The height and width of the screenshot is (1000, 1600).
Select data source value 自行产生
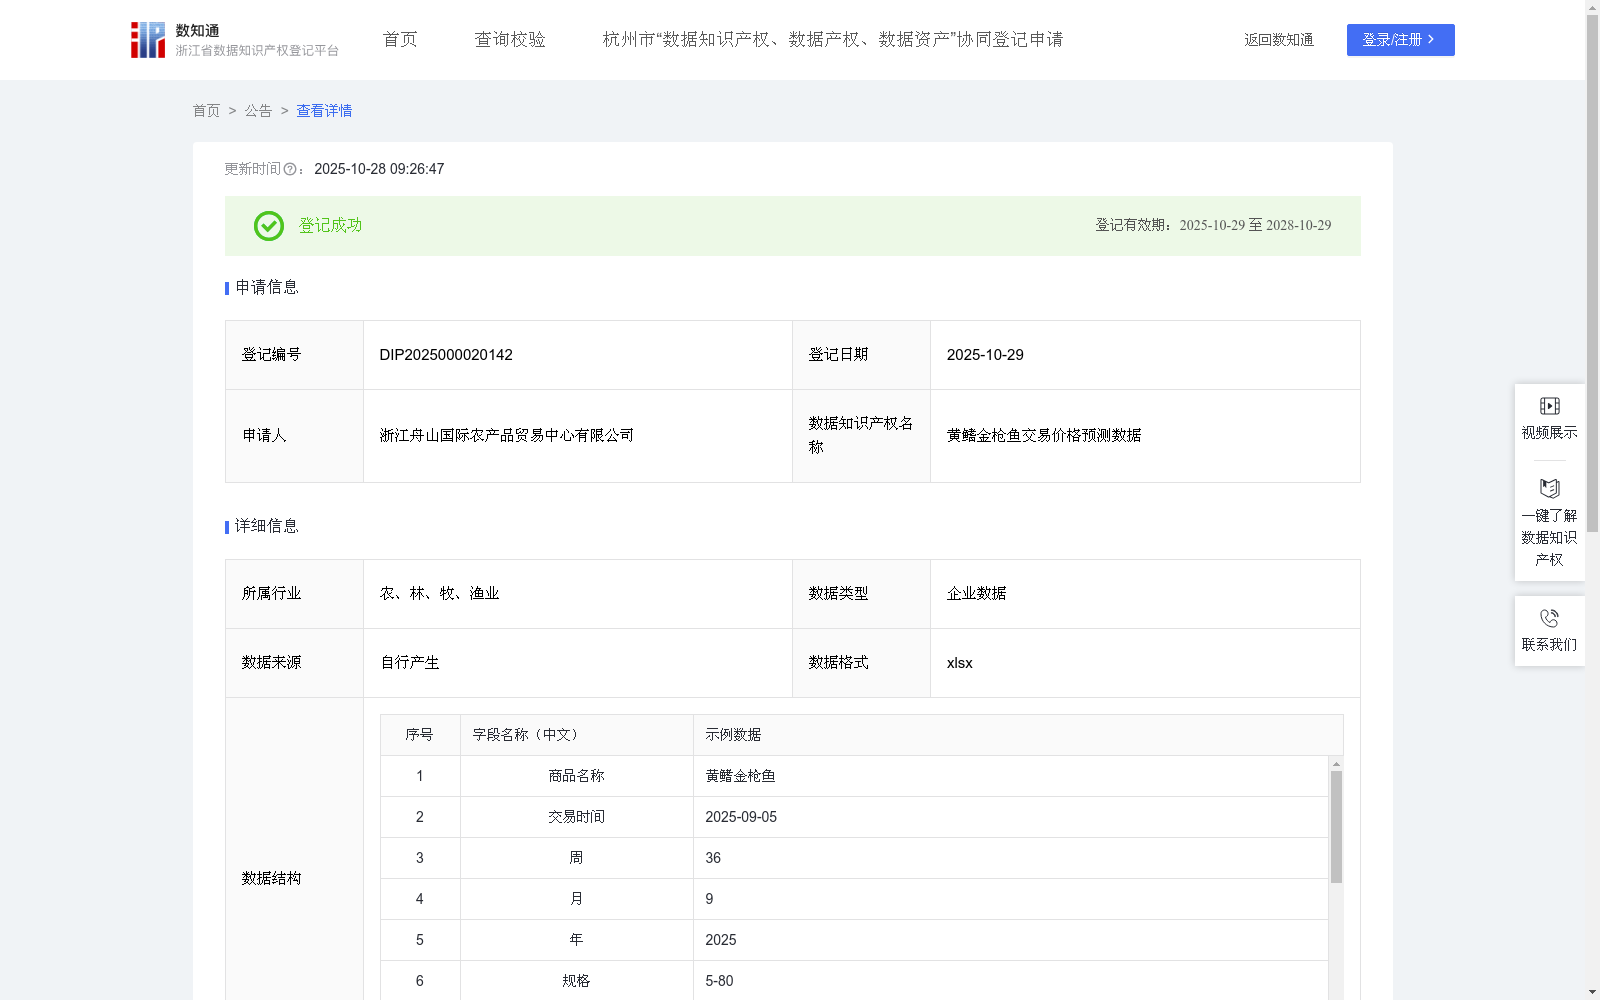(x=409, y=663)
